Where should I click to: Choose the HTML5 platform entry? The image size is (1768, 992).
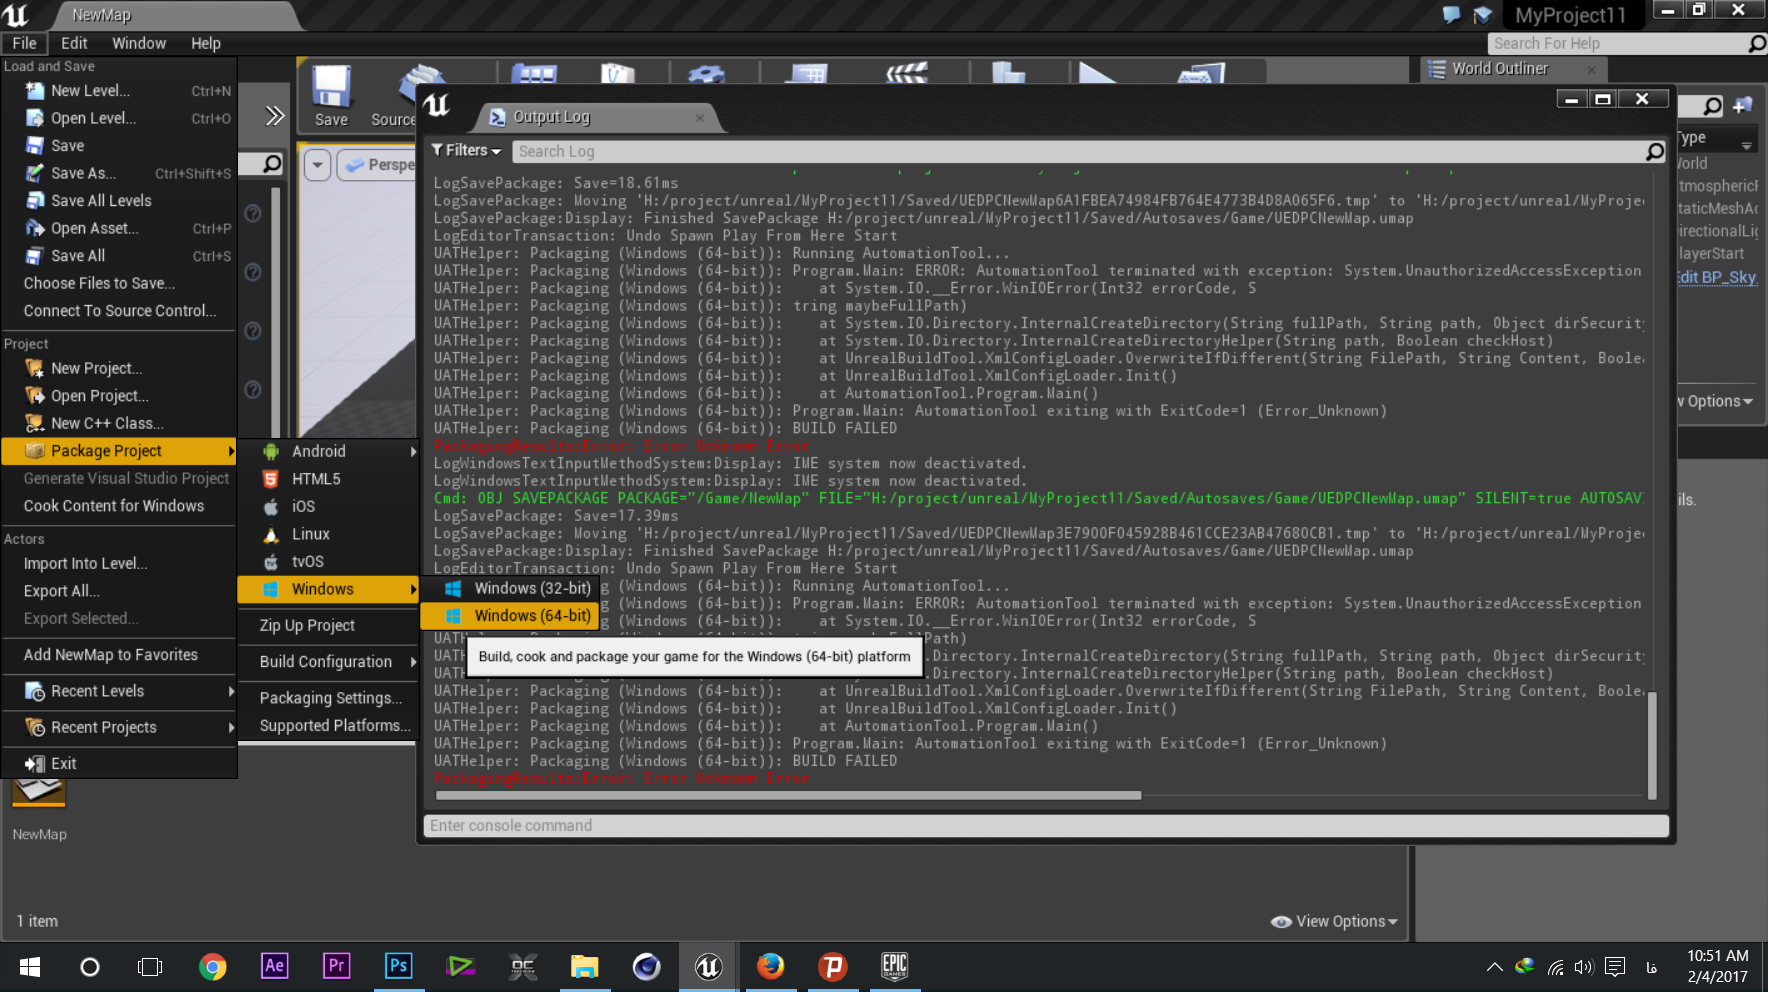[x=328, y=479]
